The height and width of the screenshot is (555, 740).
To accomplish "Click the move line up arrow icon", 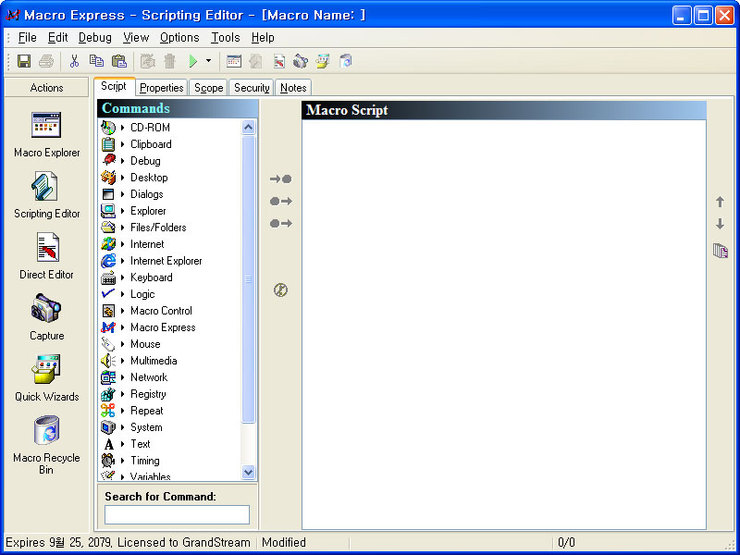I will pyautogui.click(x=720, y=202).
